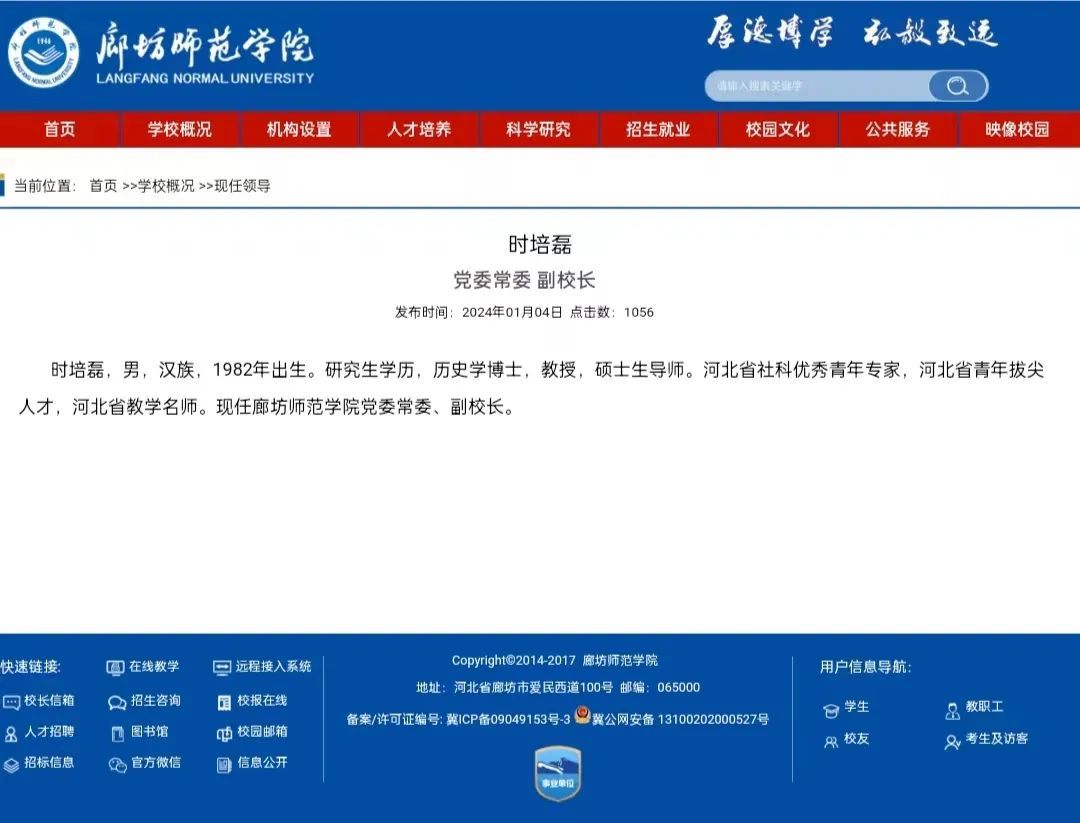Screen dimensions: 1080x823
Task: Open the 校长信箱 envelope icon
Action: click(x=11, y=702)
